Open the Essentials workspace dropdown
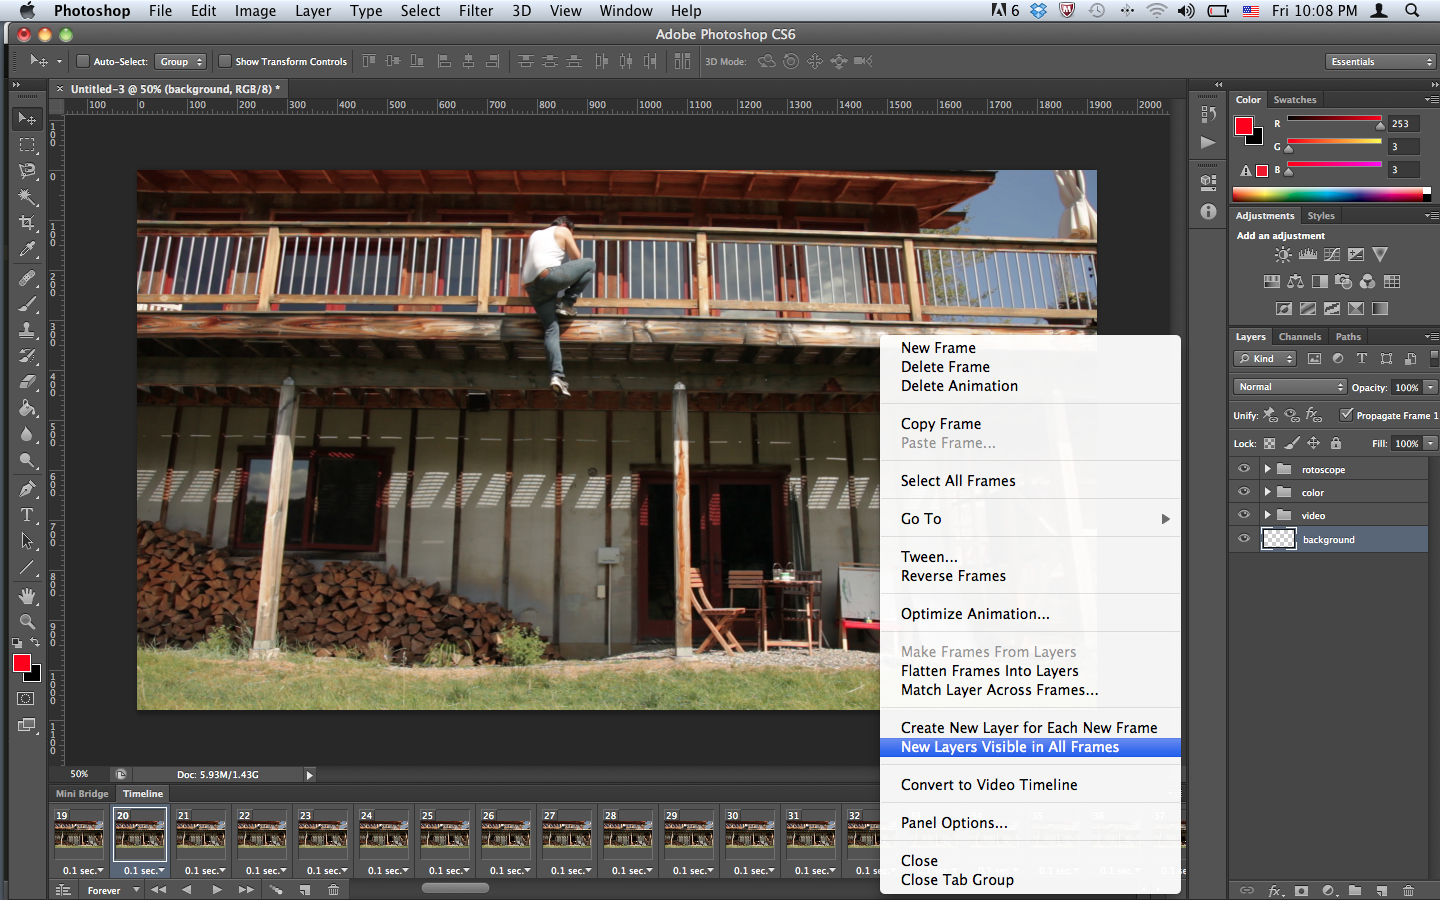 pos(1381,62)
